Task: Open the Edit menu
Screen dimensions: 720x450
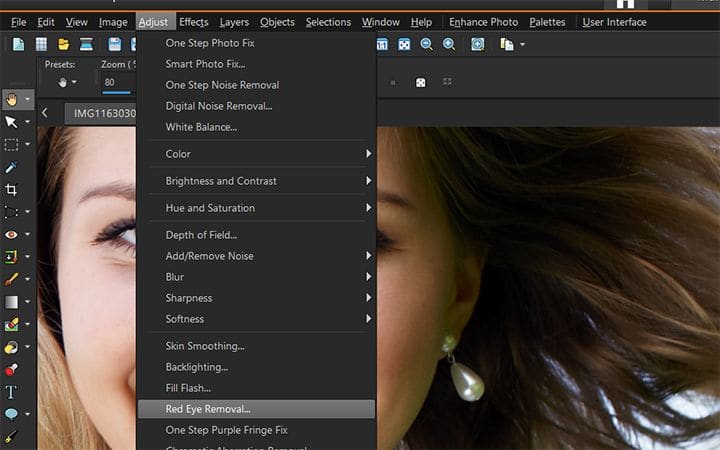Action: point(46,22)
